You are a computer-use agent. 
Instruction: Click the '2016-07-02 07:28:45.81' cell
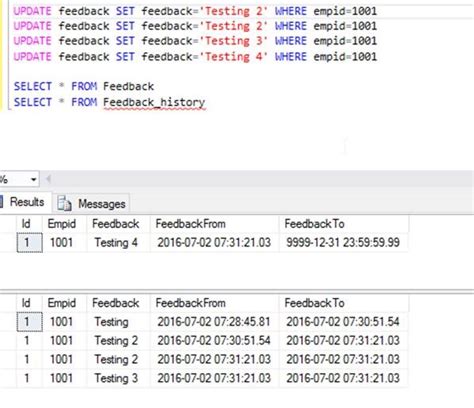point(214,322)
